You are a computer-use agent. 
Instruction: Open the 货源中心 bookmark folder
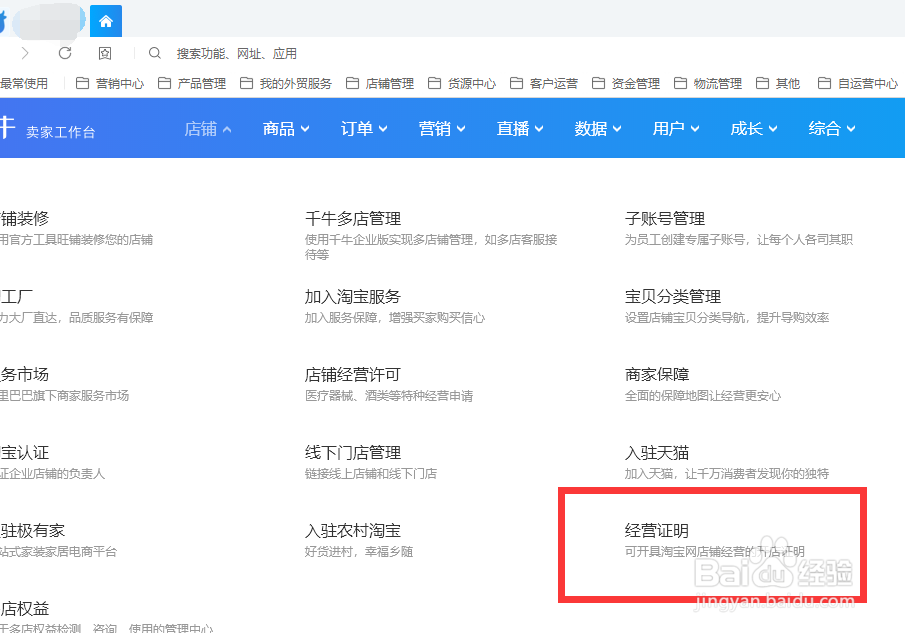pyautogui.click(x=462, y=84)
